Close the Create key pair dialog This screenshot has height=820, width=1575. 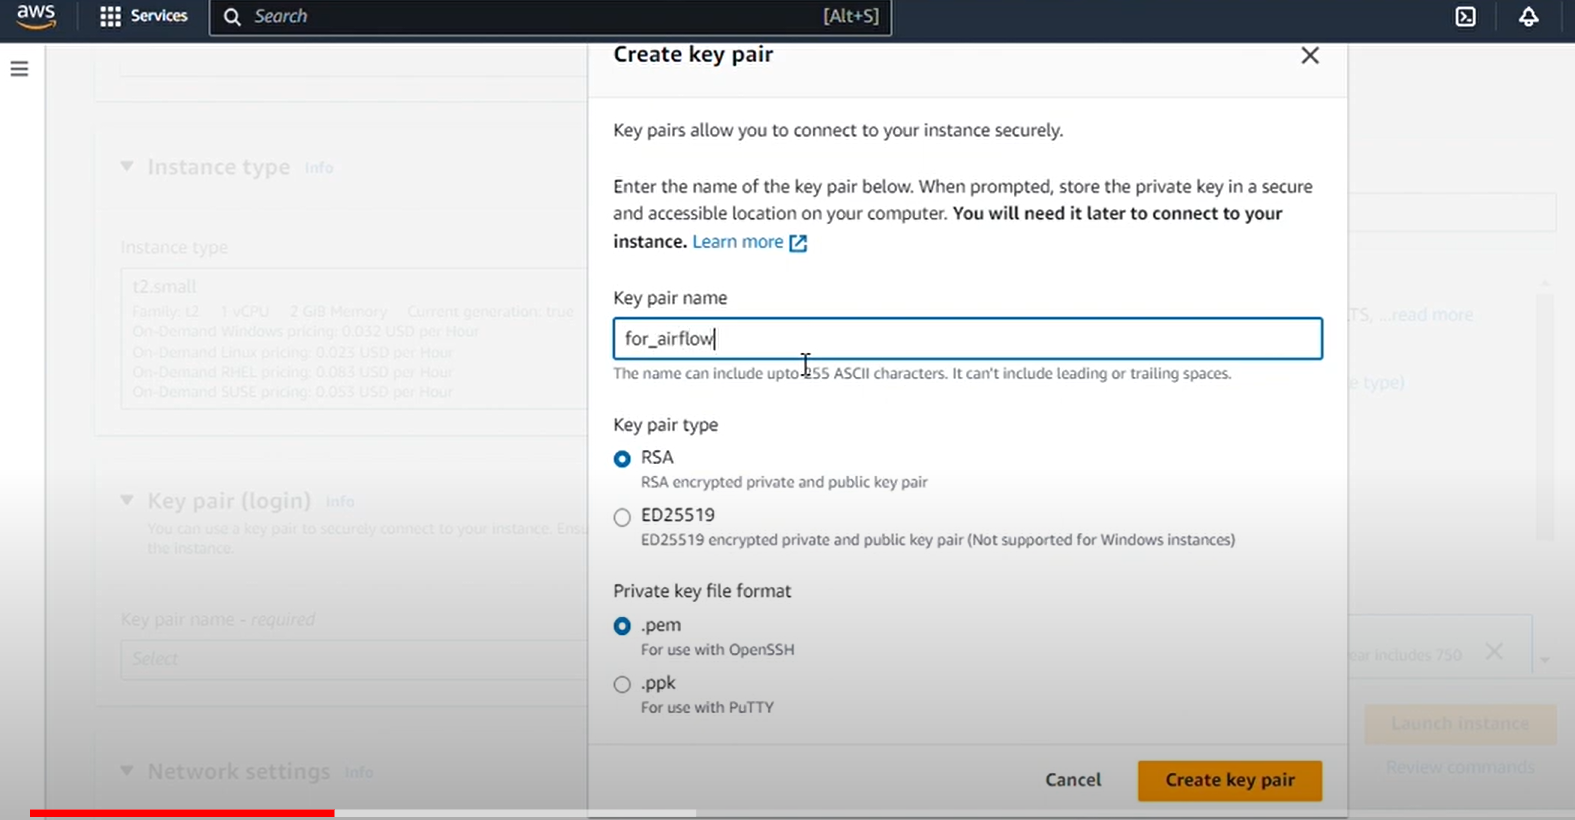pos(1309,56)
